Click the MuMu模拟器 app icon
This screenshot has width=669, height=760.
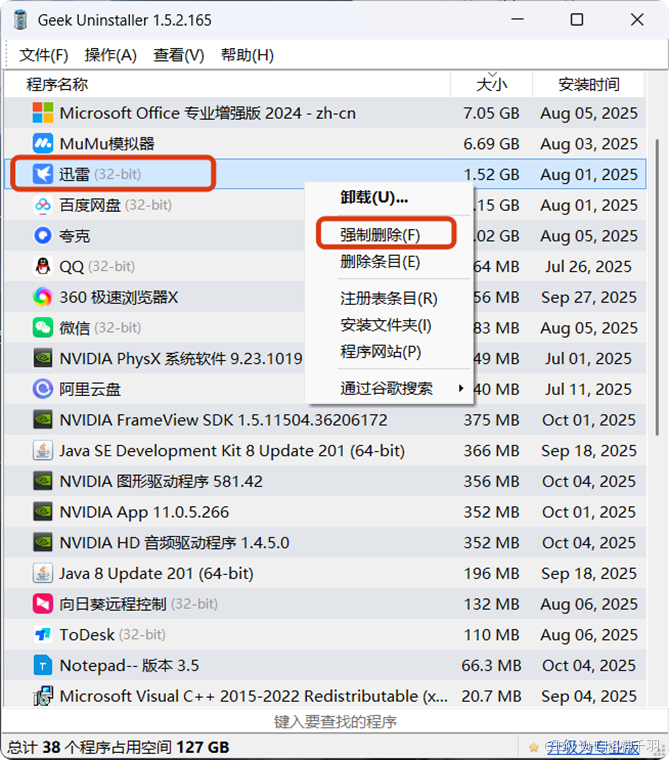[43, 143]
